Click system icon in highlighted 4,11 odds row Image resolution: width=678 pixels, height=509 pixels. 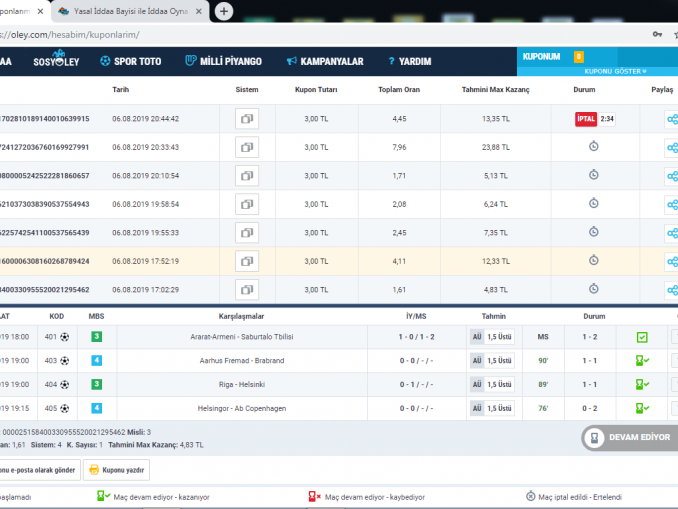[246, 261]
